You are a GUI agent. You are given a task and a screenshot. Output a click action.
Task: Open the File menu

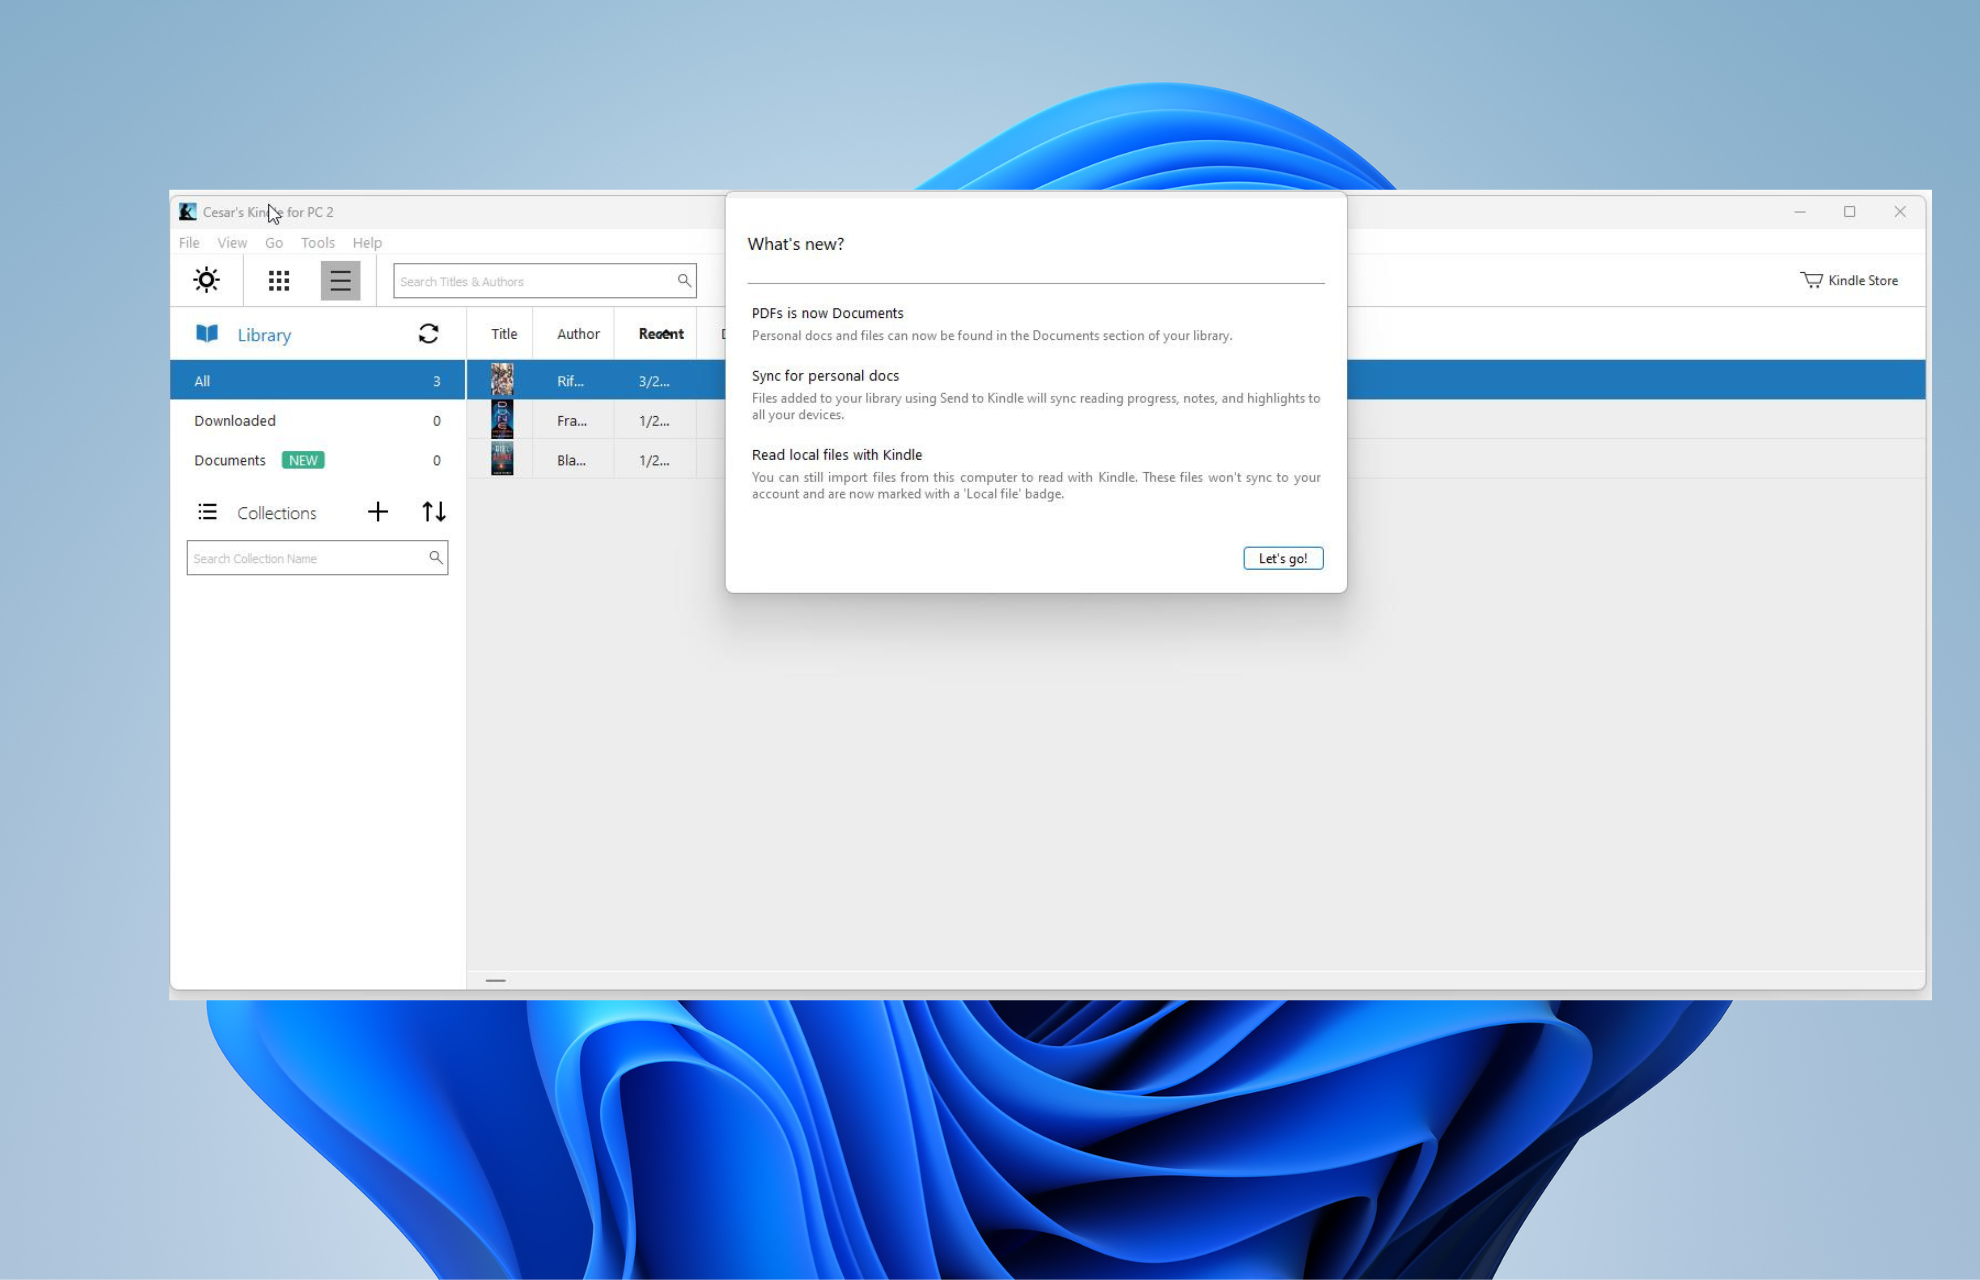coord(189,242)
